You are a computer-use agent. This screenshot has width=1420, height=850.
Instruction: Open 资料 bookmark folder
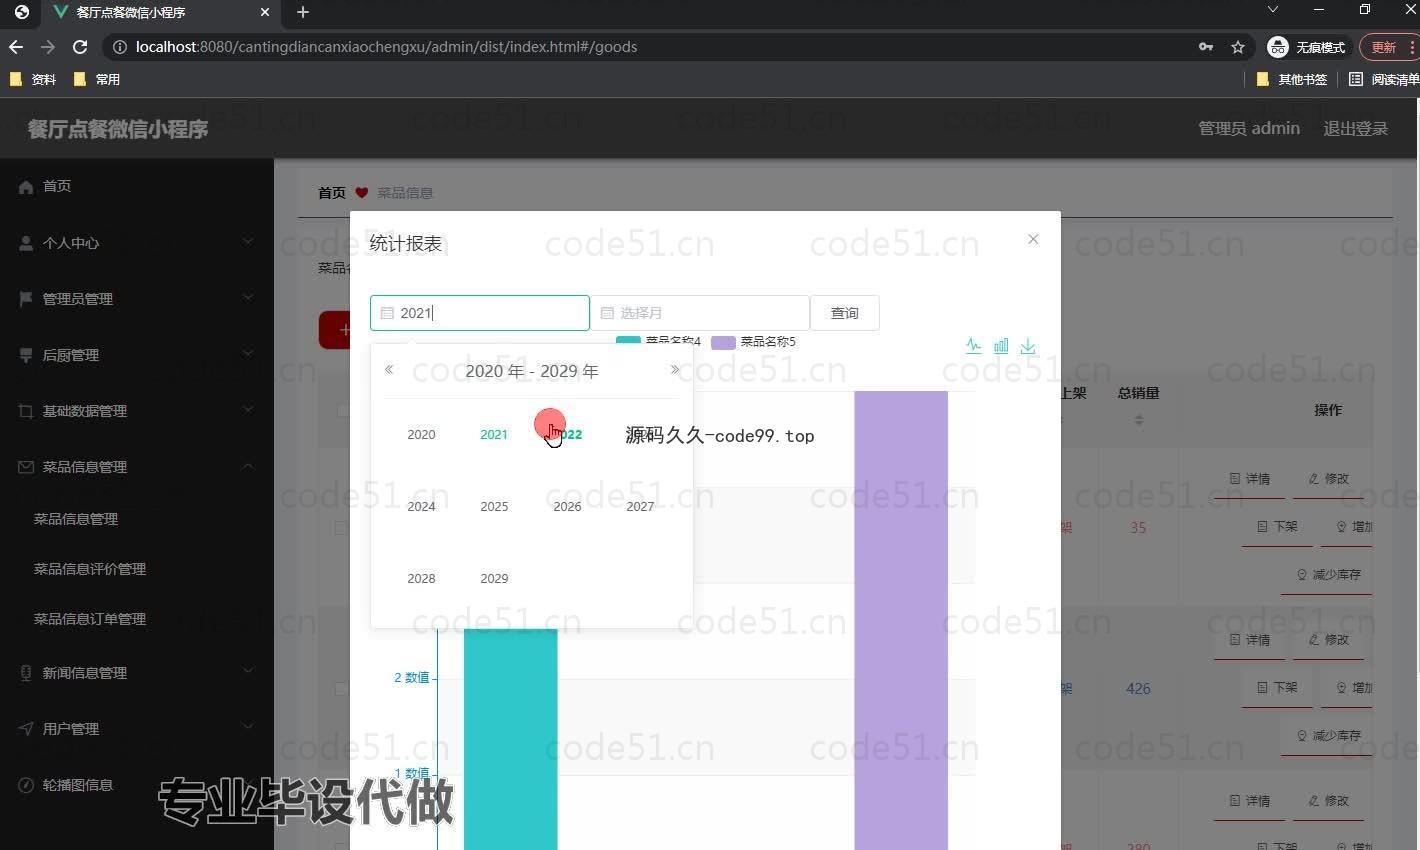[33, 79]
